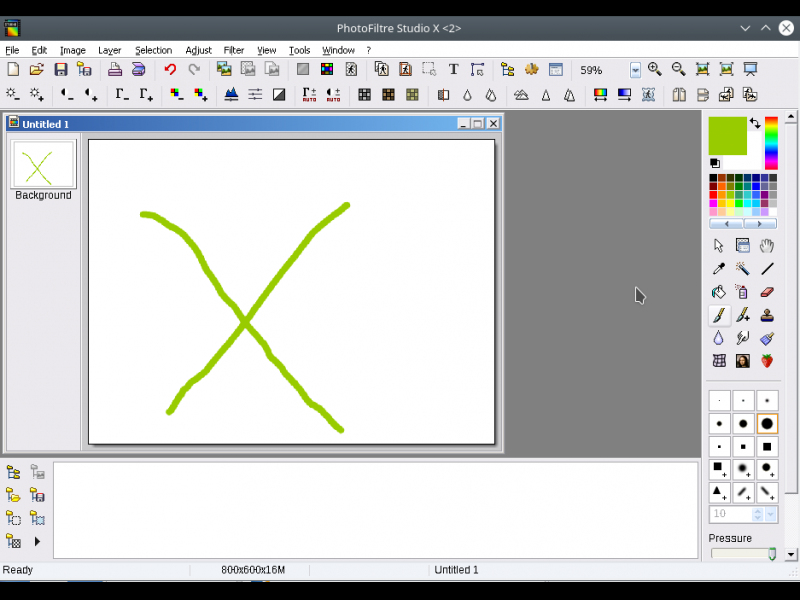Choose the Pipette color picker tool

718,269
